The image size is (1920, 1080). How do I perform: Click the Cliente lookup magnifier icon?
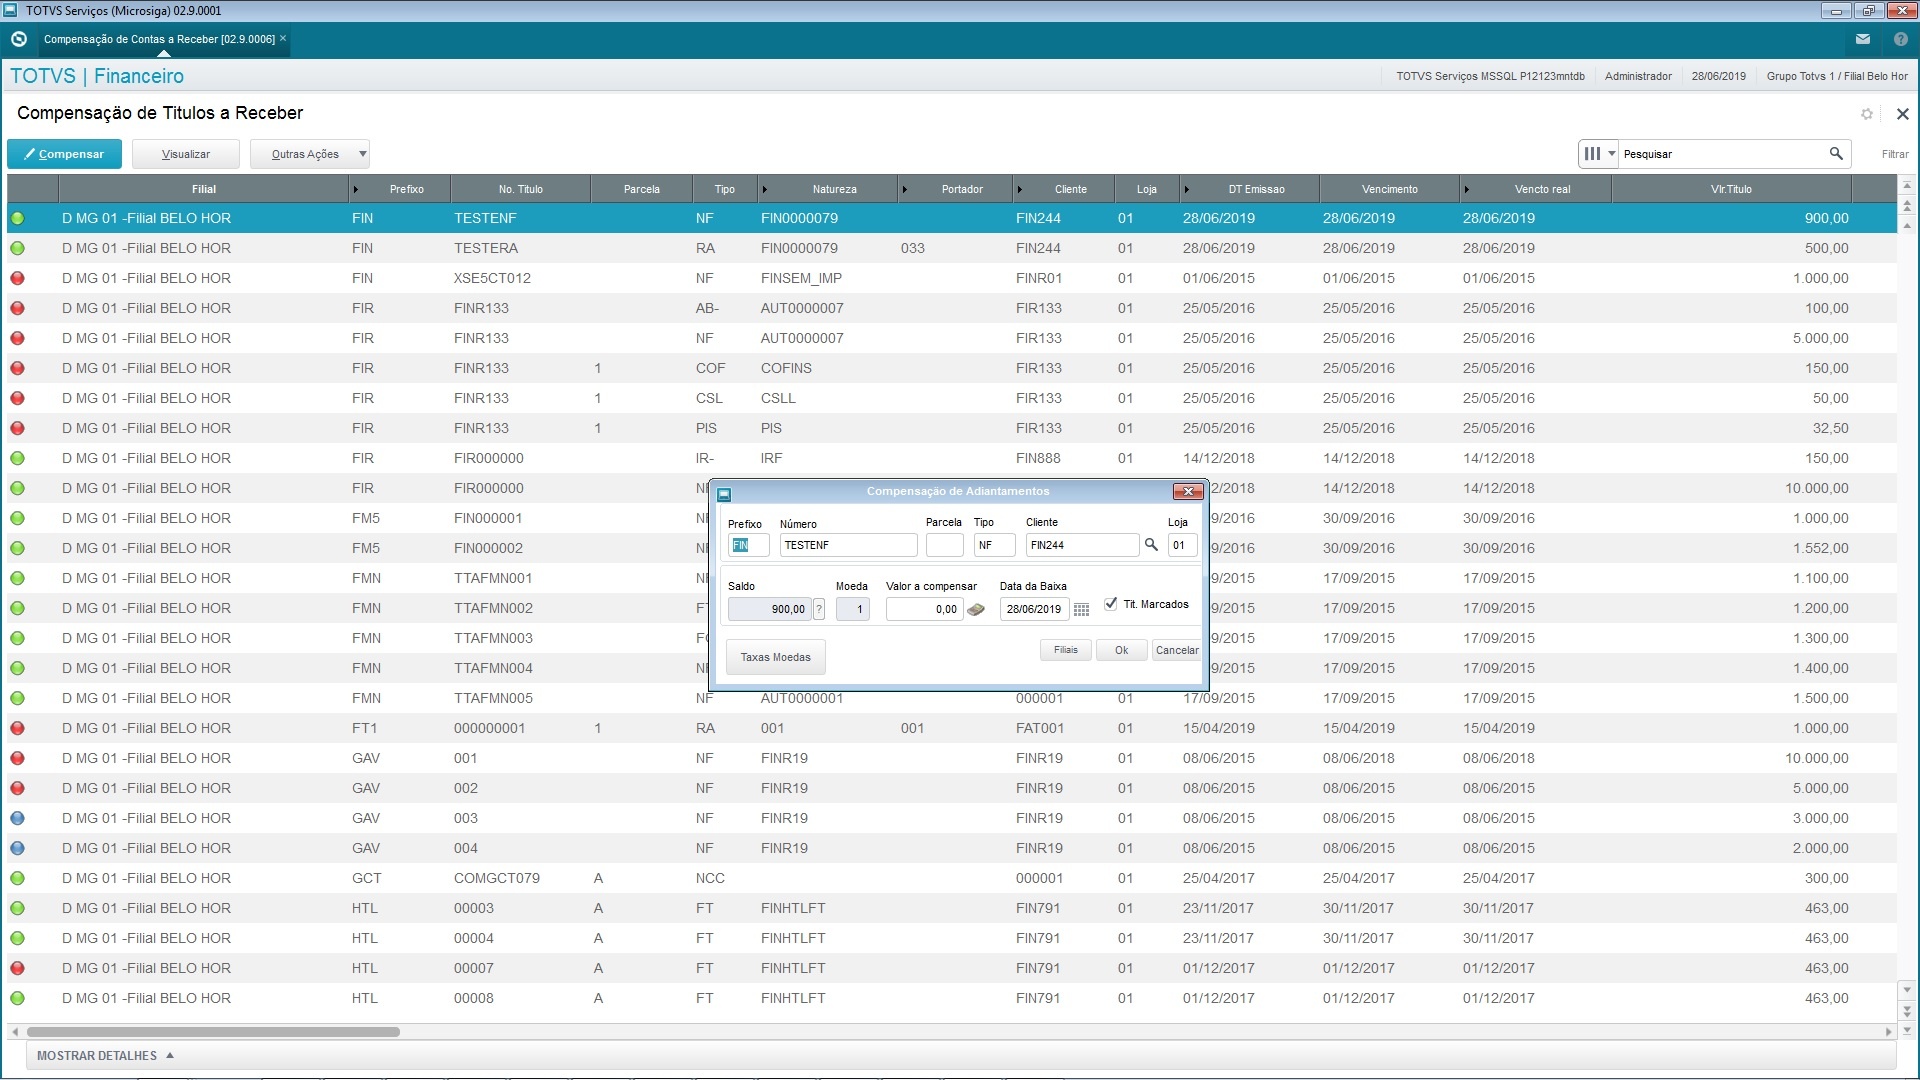click(x=1151, y=545)
